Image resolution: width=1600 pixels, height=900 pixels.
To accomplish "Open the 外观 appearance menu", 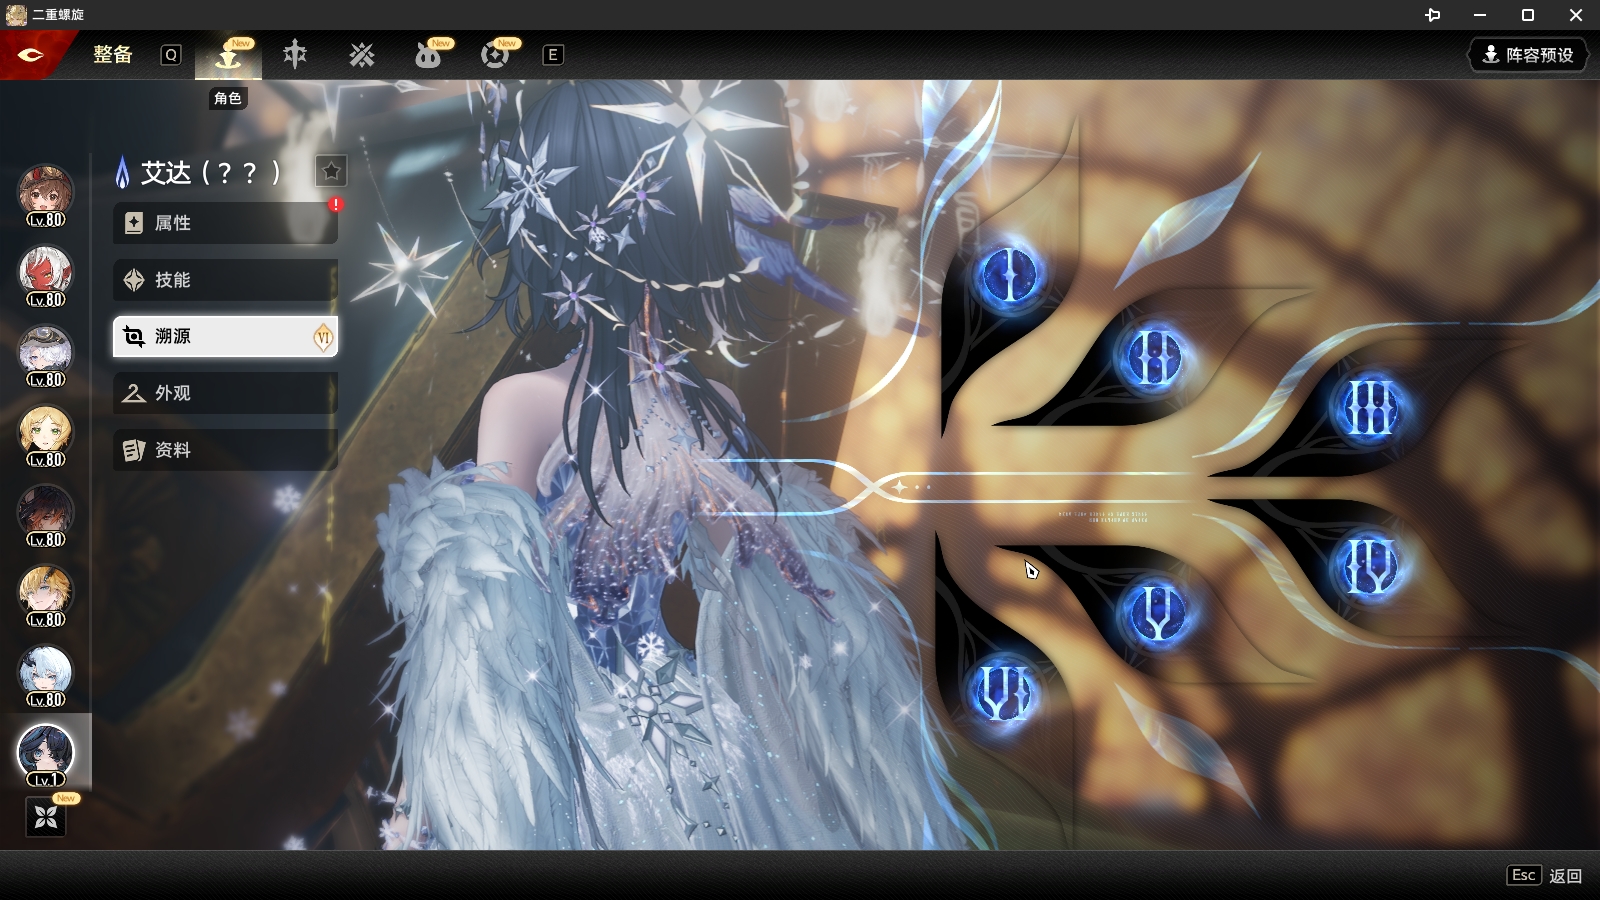I will tap(225, 393).
